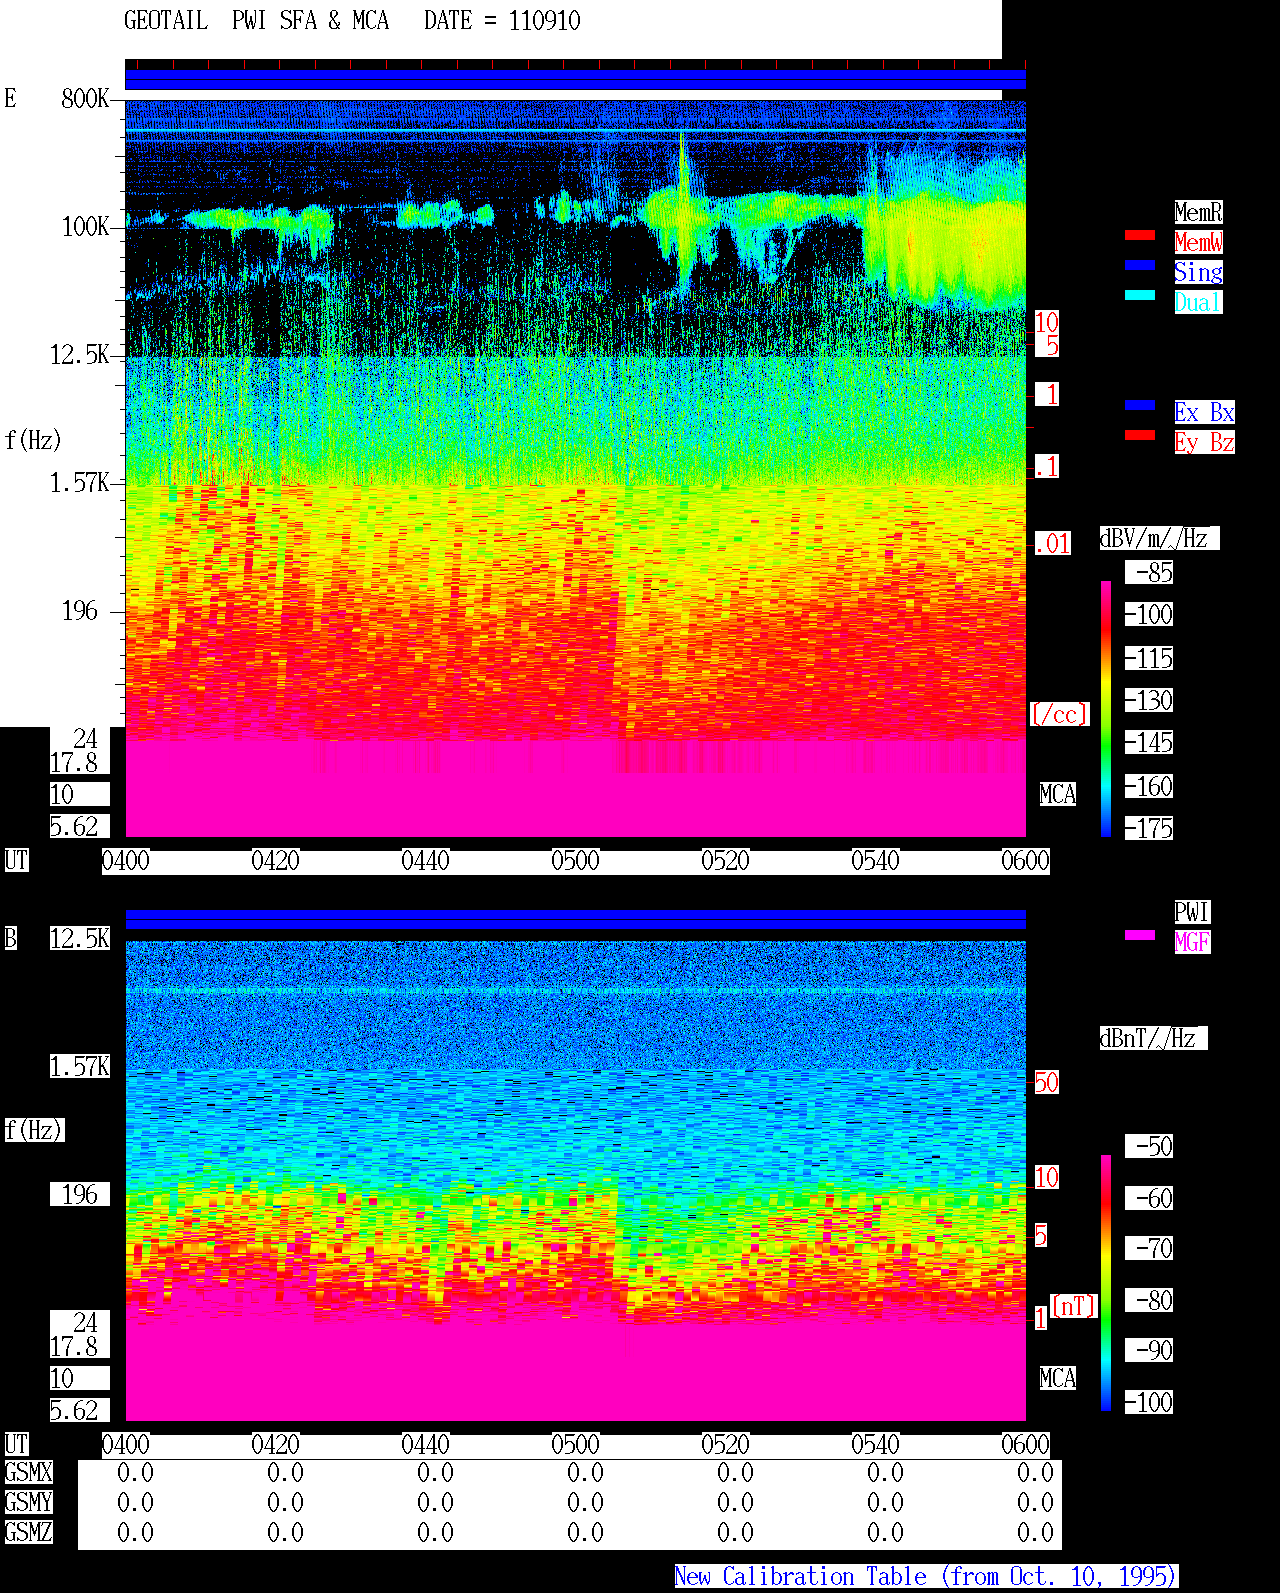Screen dimensions: 1280x1593
Task: Click the blue Sing legend swatch
Action: [1140, 265]
